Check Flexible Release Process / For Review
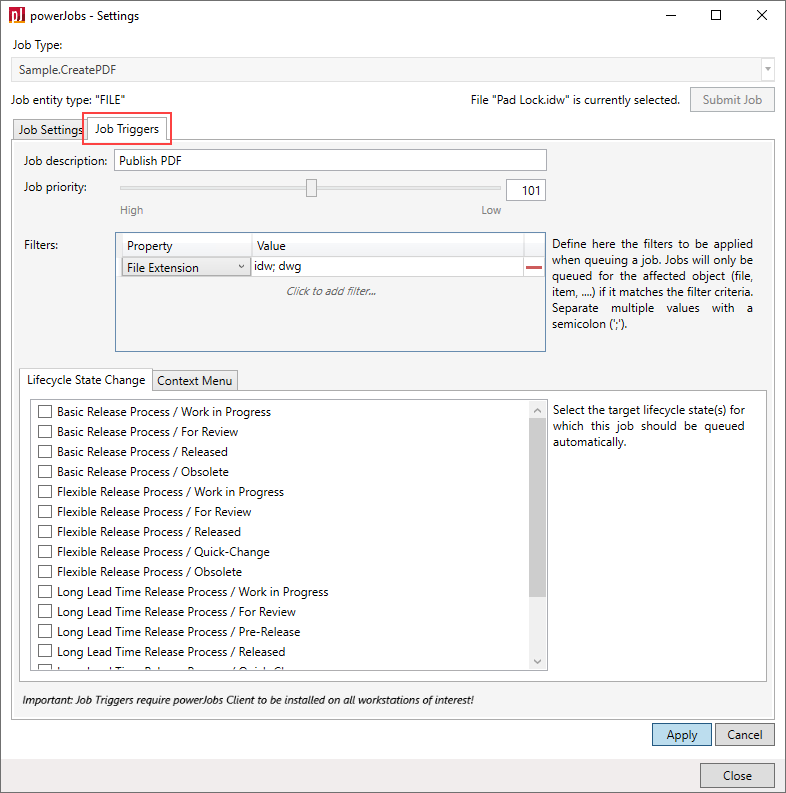 [x=45, y=511]
